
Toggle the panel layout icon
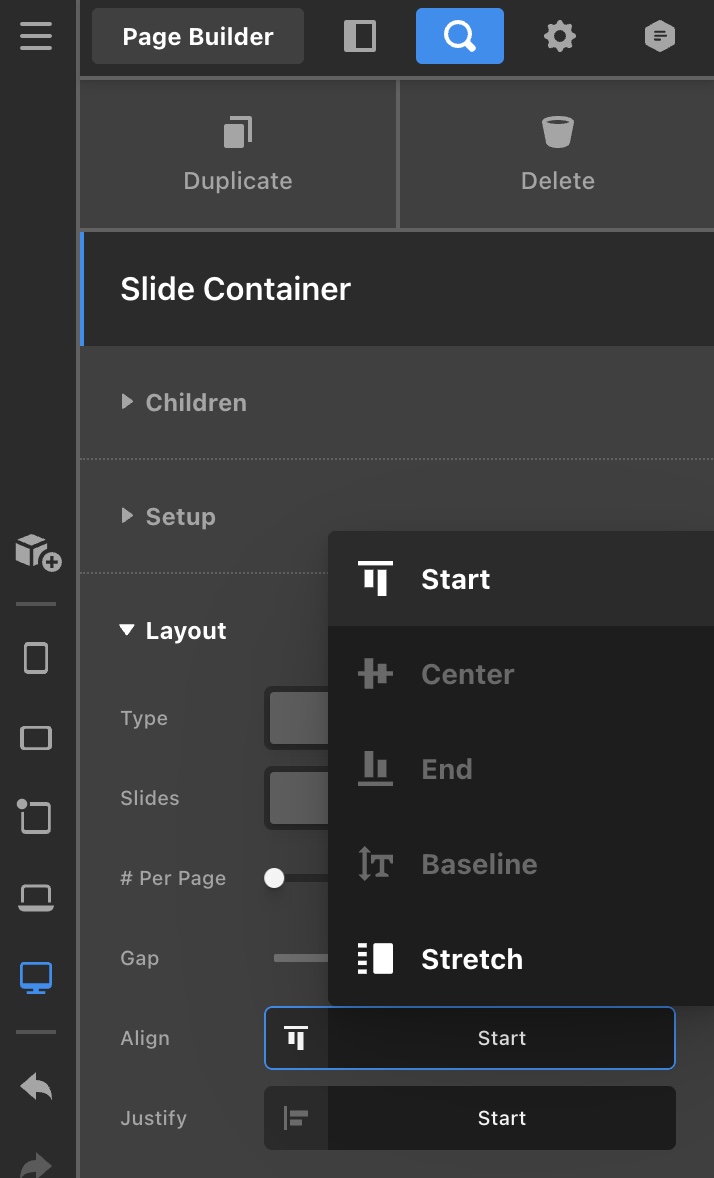tap(359, 37)
